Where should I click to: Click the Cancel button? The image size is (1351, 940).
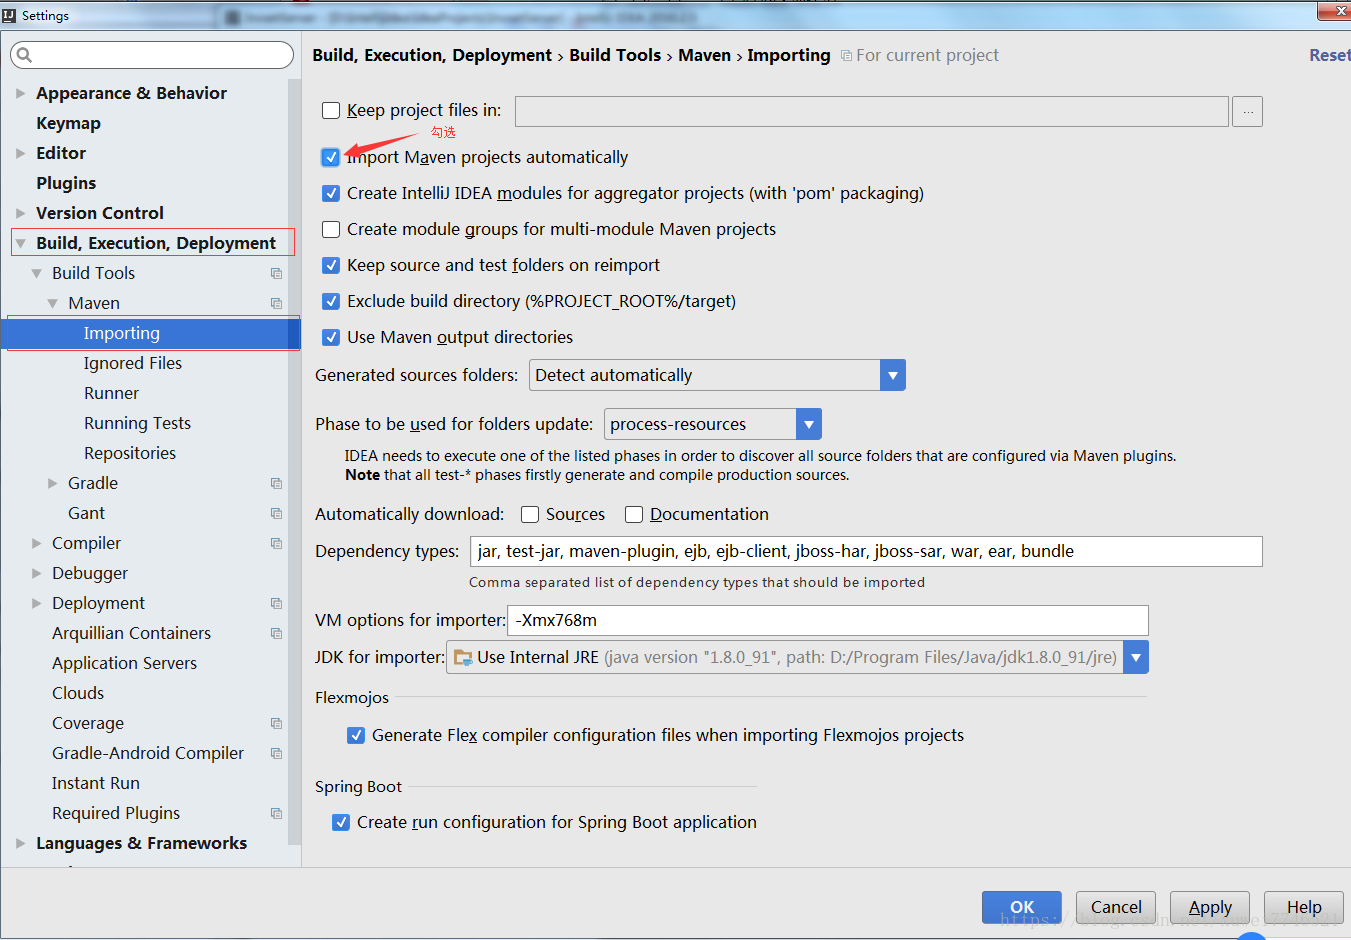(1116, 907)
